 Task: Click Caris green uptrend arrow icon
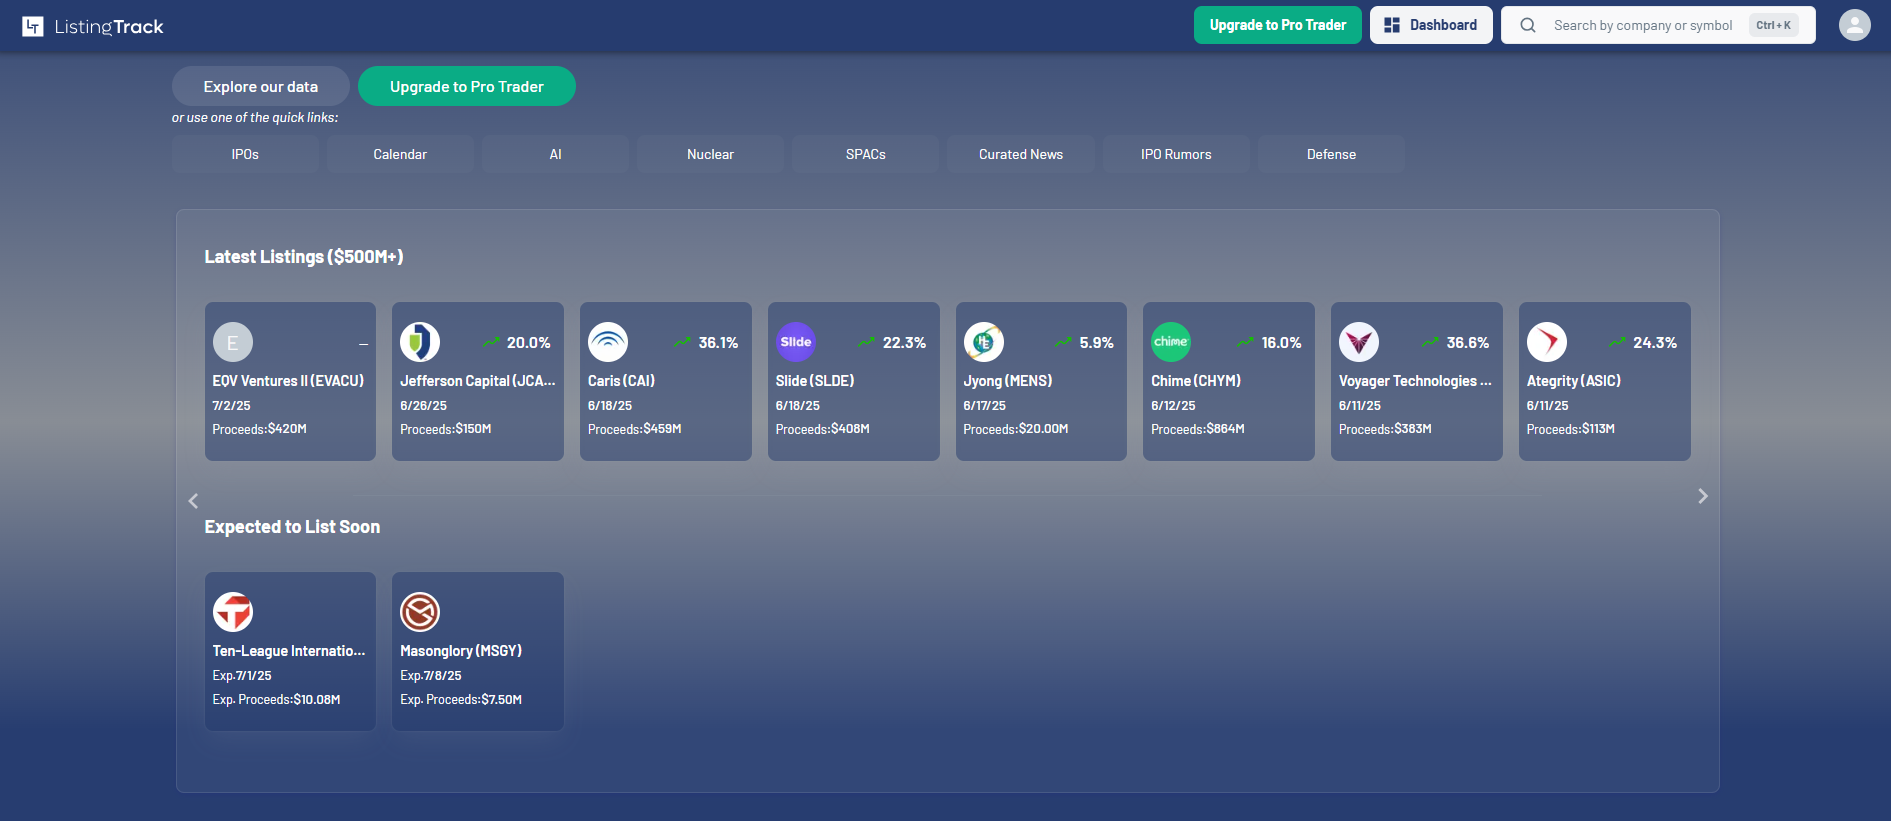click(x=682, y=342)
